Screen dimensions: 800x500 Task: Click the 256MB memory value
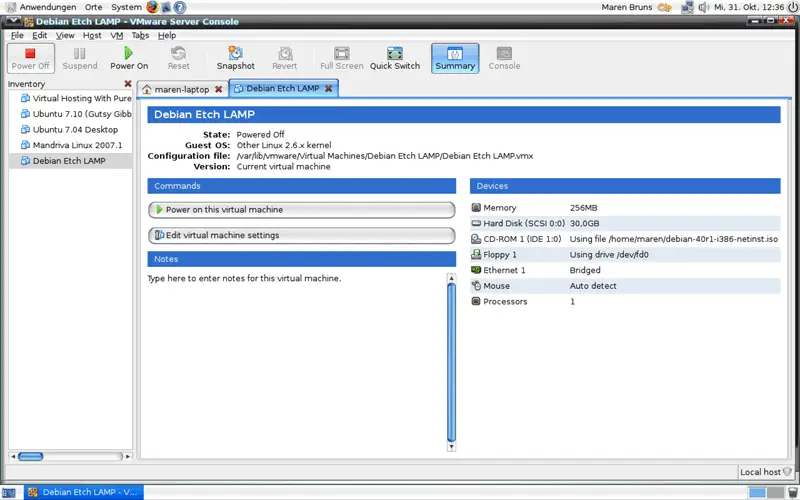(x=583, y=208)
